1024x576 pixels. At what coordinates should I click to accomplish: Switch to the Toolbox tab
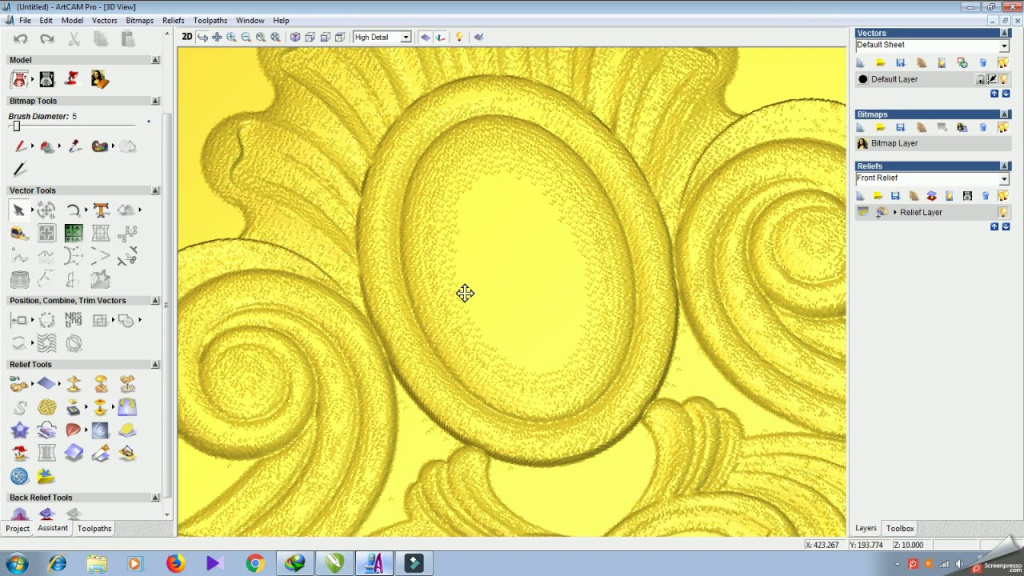900,528
